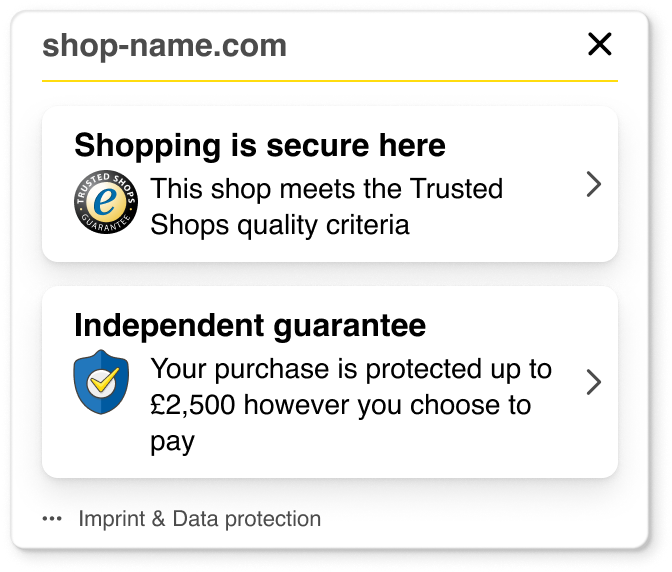Close the shop-name.com trust panel
Screen dimensions: 672x572
pos(599,44)
